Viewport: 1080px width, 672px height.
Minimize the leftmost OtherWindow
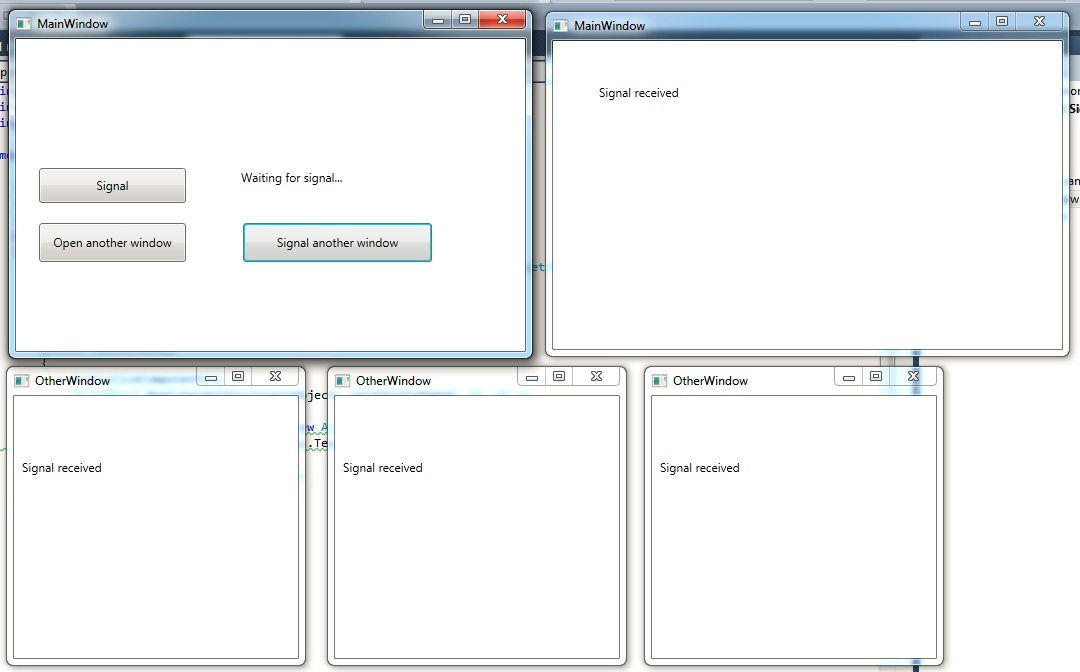pyautogui.click(x=209, y=377)
